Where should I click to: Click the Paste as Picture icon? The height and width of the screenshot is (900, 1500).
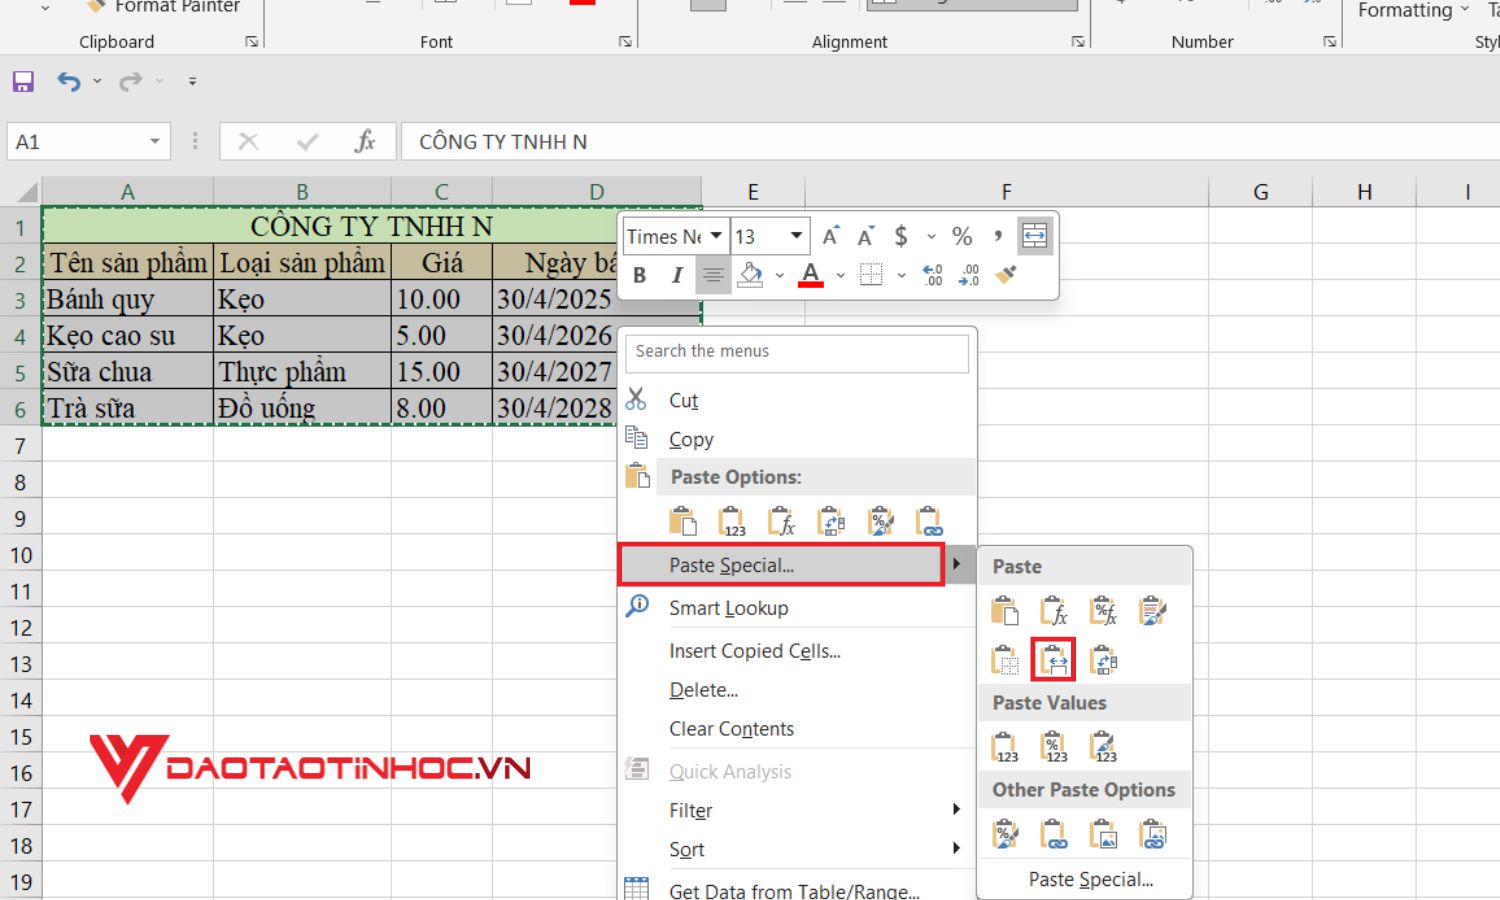coord(1104,832)
